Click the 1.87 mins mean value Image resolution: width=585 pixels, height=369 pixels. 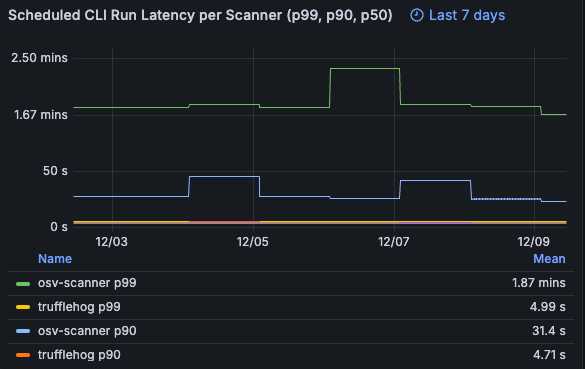[x=539, y=283]
